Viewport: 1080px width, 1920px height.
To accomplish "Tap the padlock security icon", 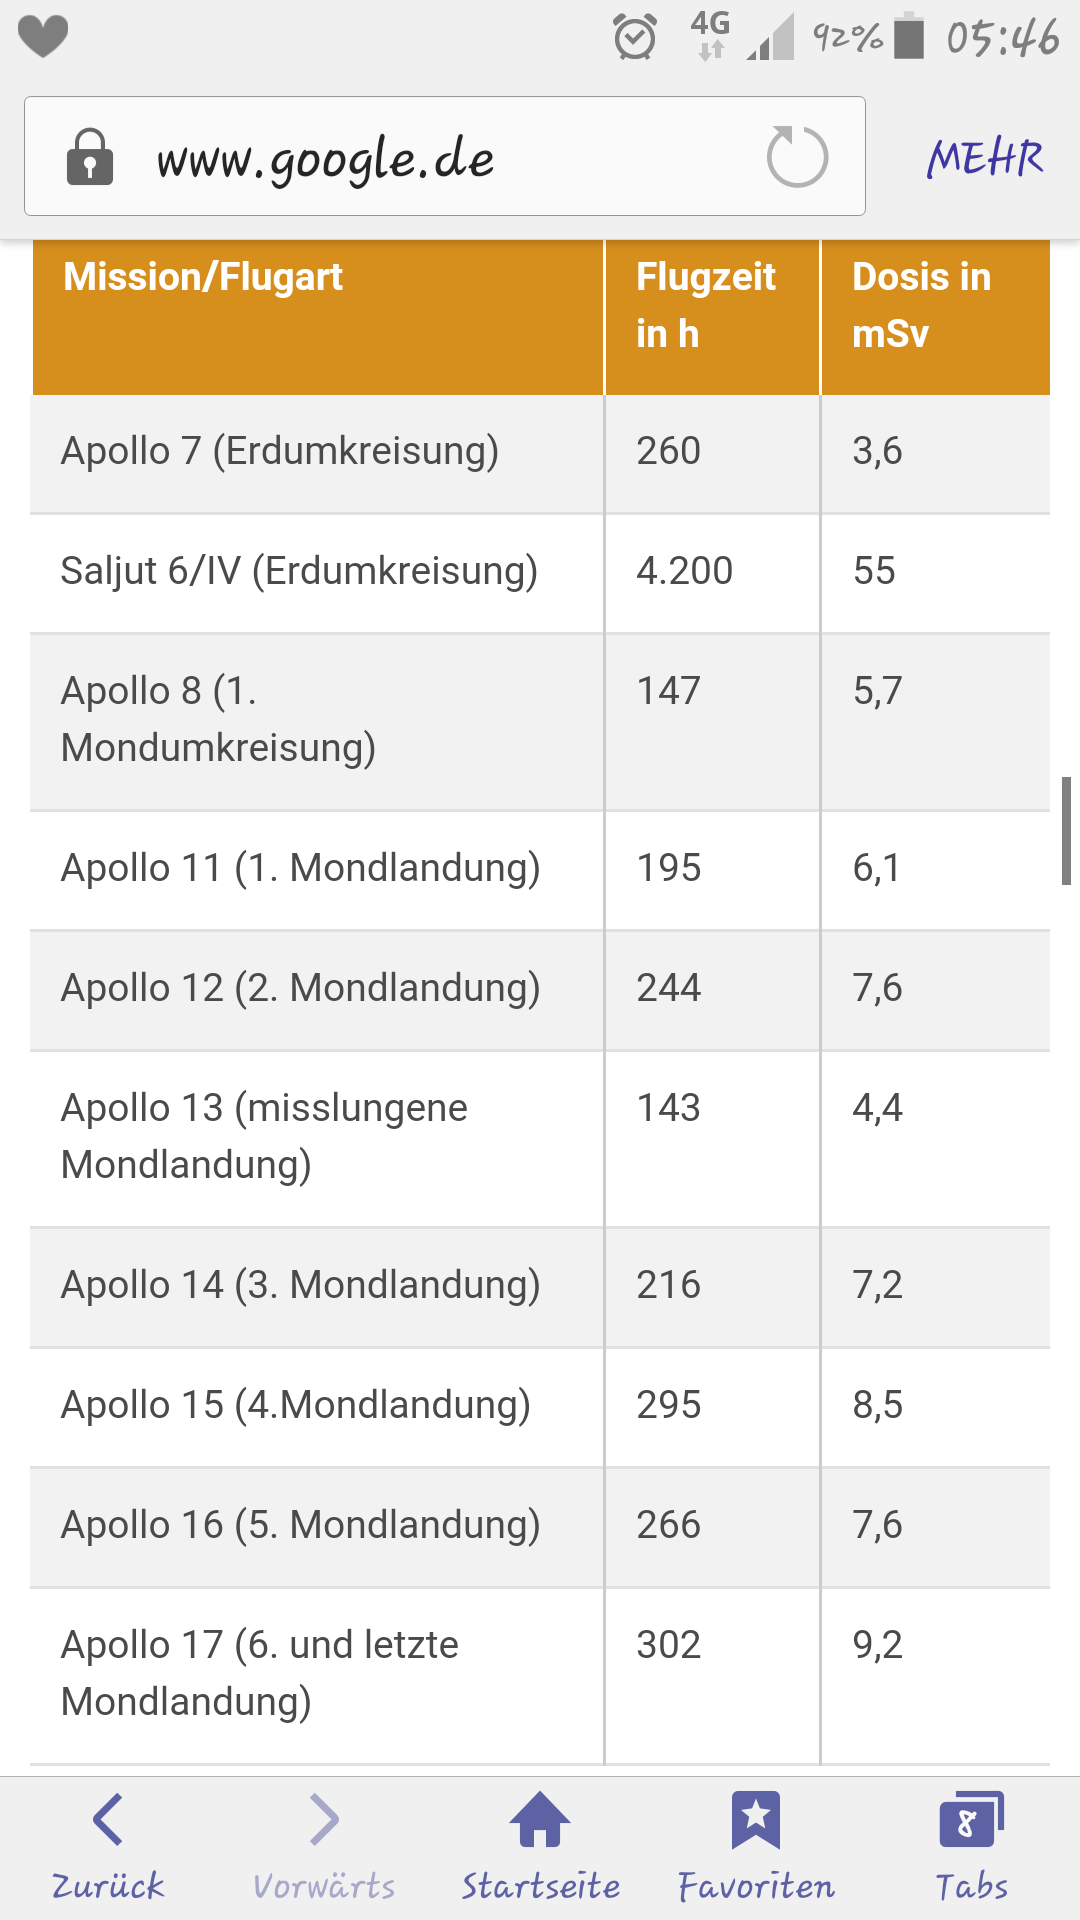I will 90,157.
